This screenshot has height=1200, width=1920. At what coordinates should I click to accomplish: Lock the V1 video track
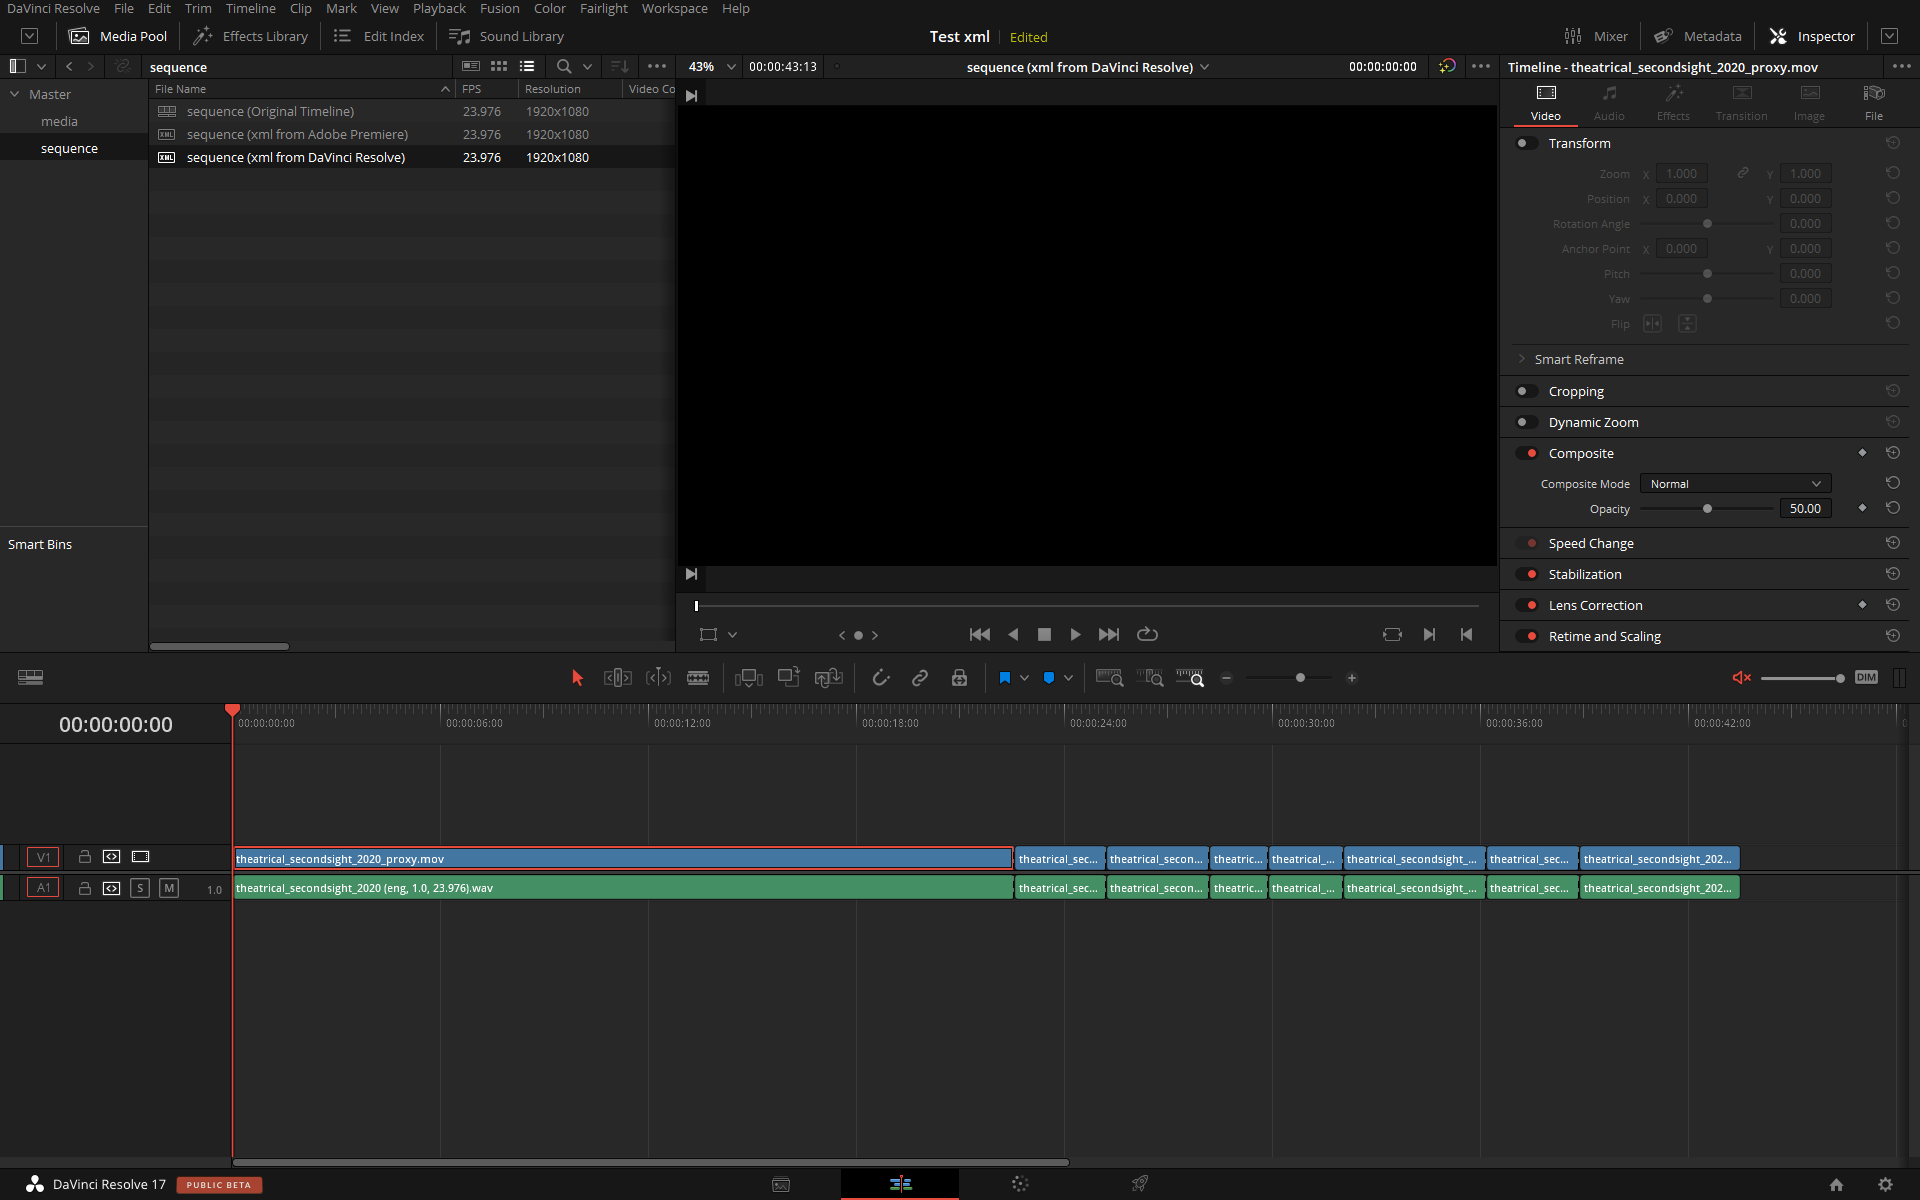[85, 857]
